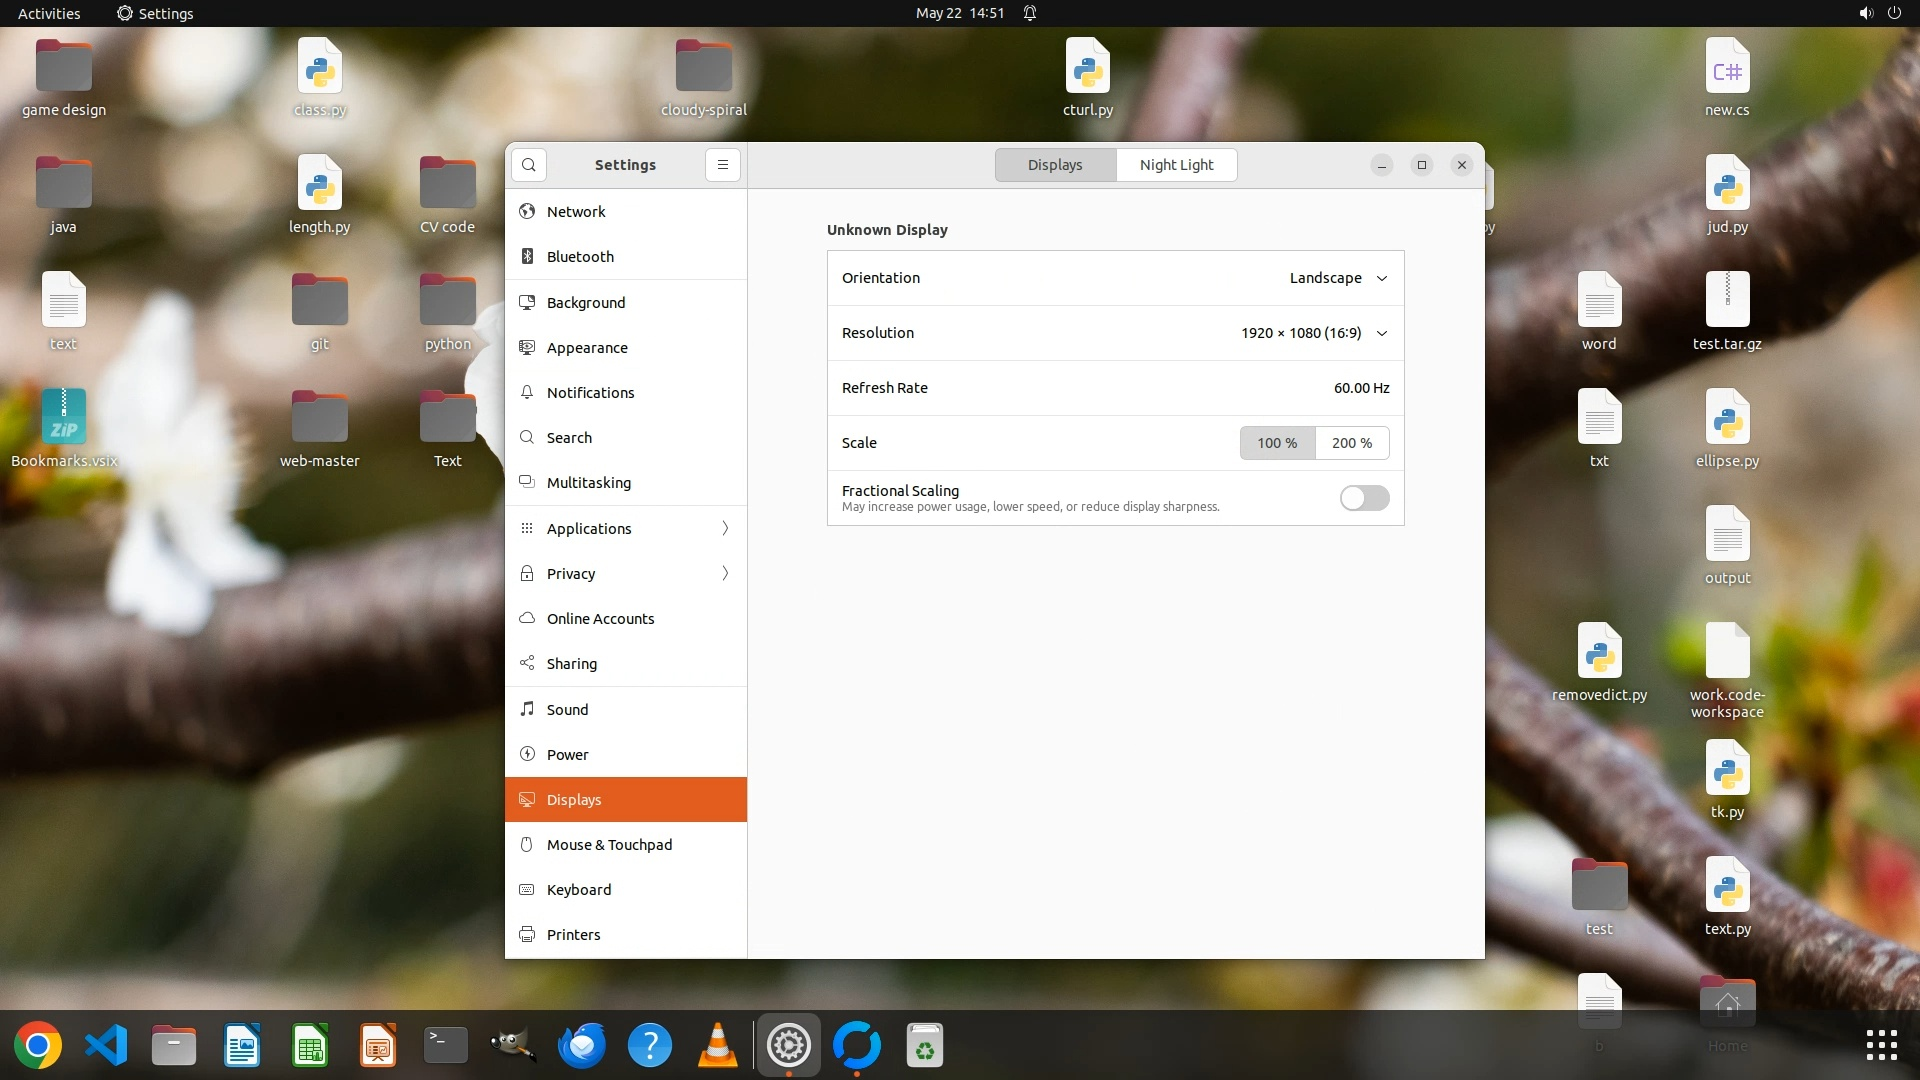
Task: Expand the Applications submenu chevron
Action: [725, 529]
